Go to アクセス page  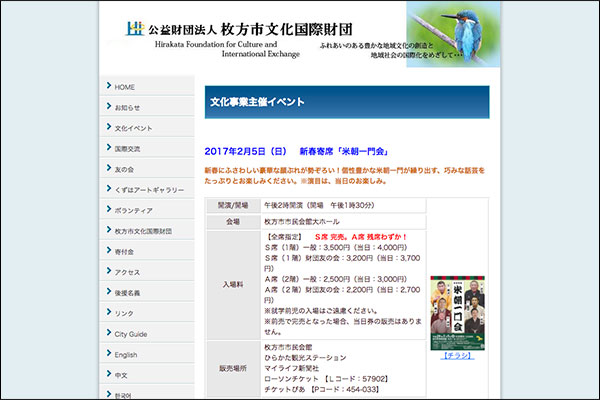(127, 272)
